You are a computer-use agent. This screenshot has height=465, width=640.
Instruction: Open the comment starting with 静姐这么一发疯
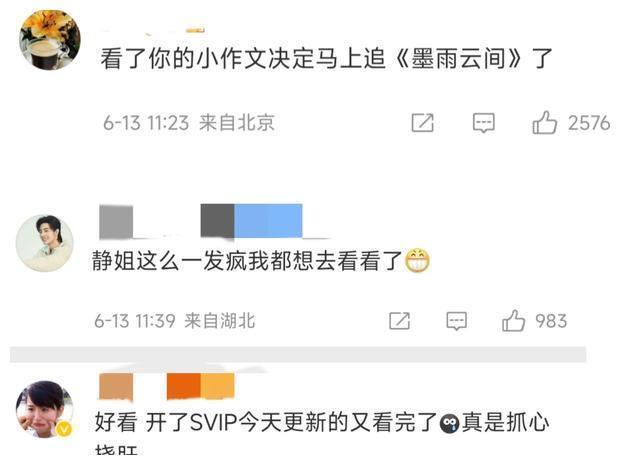pos(260,260)
